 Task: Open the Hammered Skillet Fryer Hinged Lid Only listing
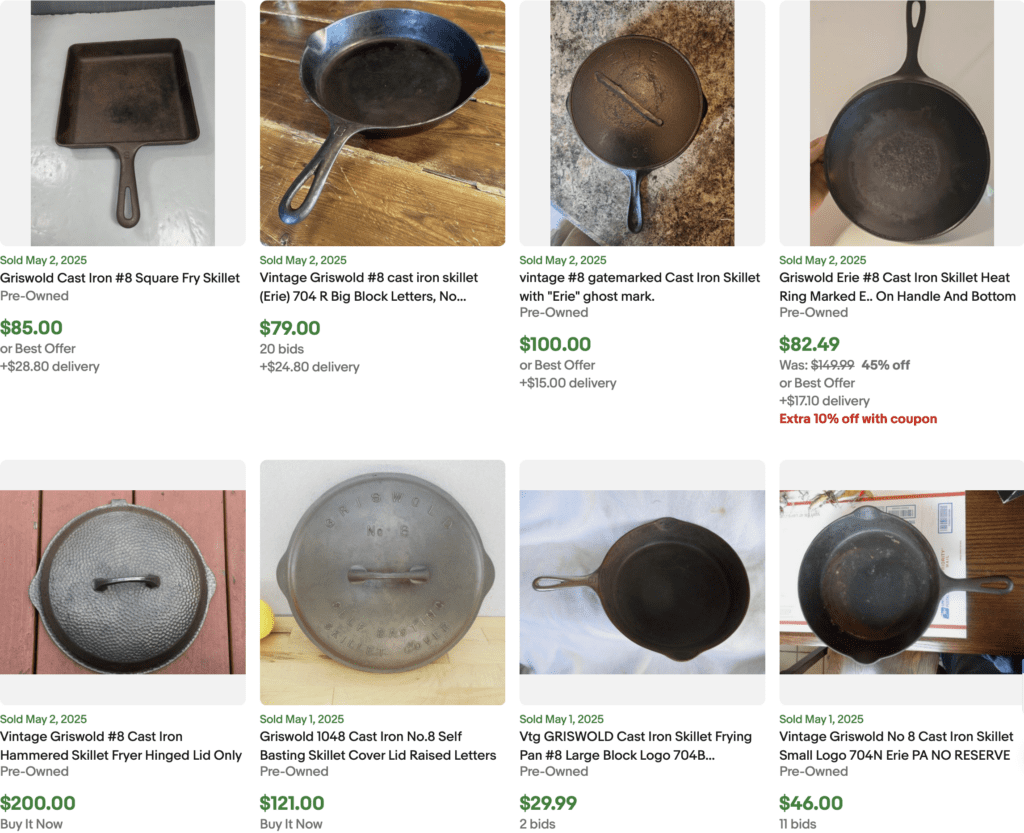[120, 745]
